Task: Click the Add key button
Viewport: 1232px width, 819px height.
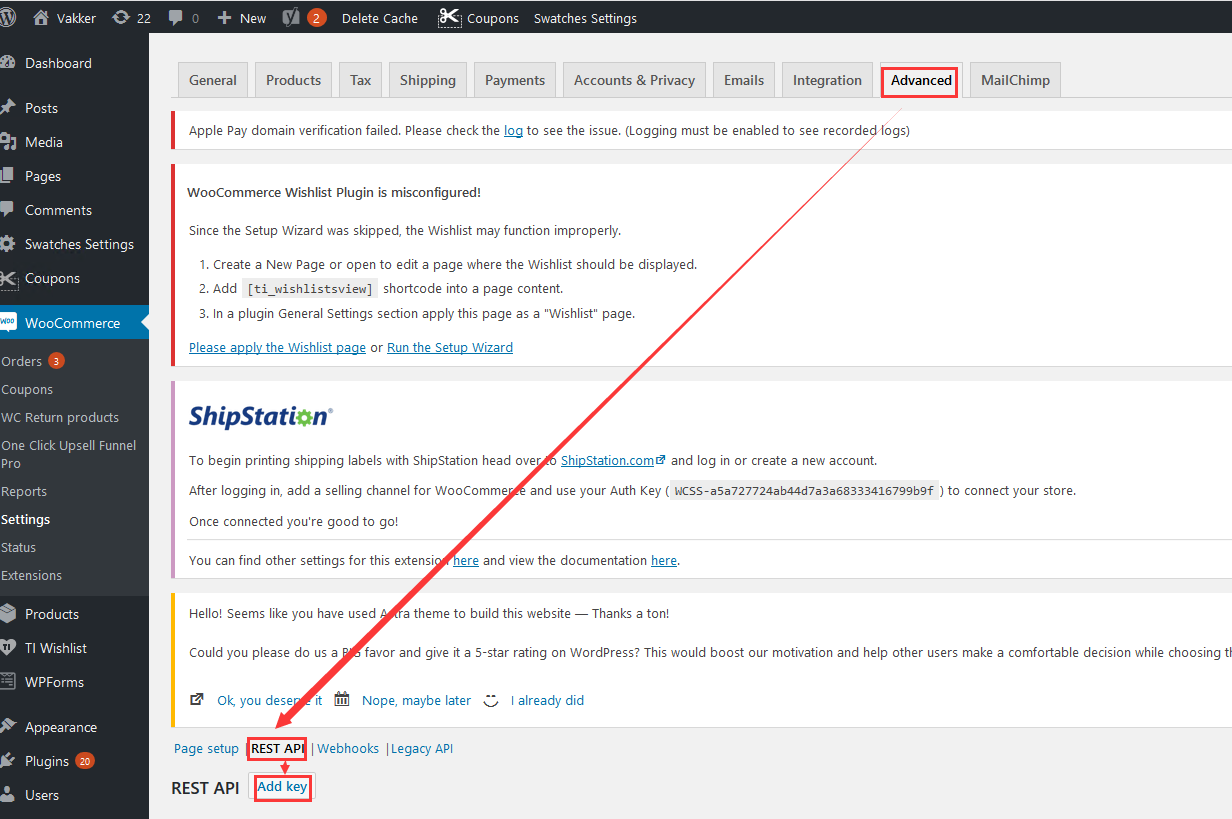Action: (282, 787)
